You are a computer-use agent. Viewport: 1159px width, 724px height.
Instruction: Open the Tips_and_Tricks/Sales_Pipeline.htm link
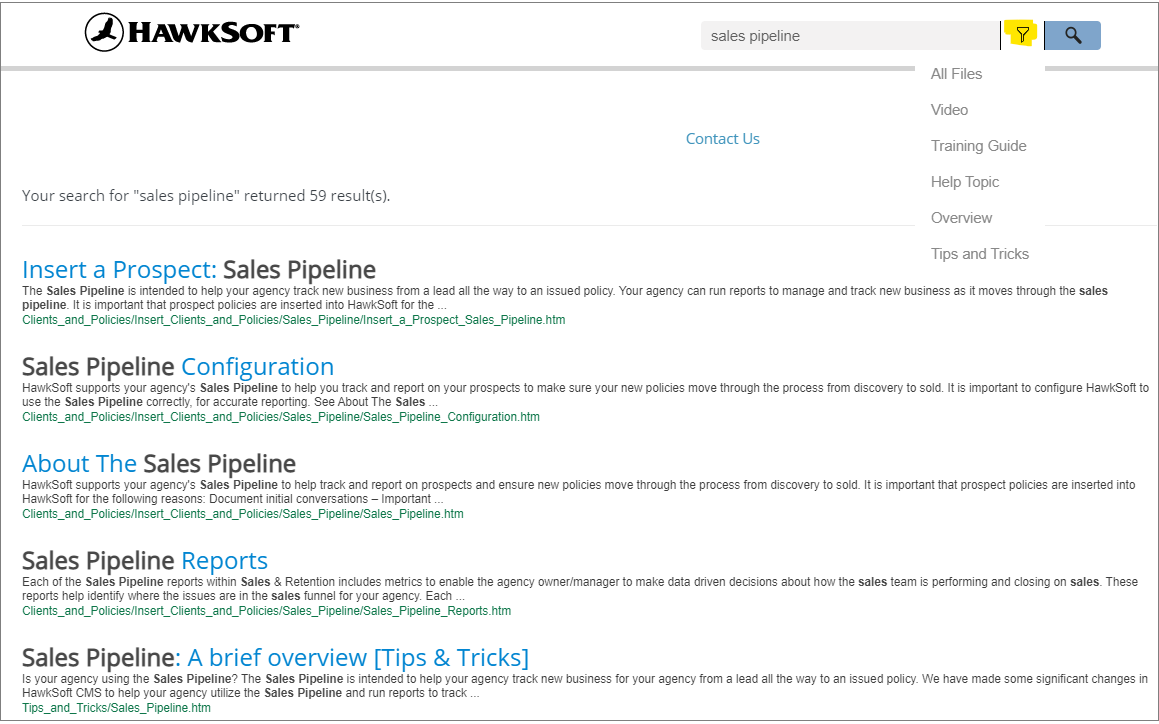tap(117, 707)
